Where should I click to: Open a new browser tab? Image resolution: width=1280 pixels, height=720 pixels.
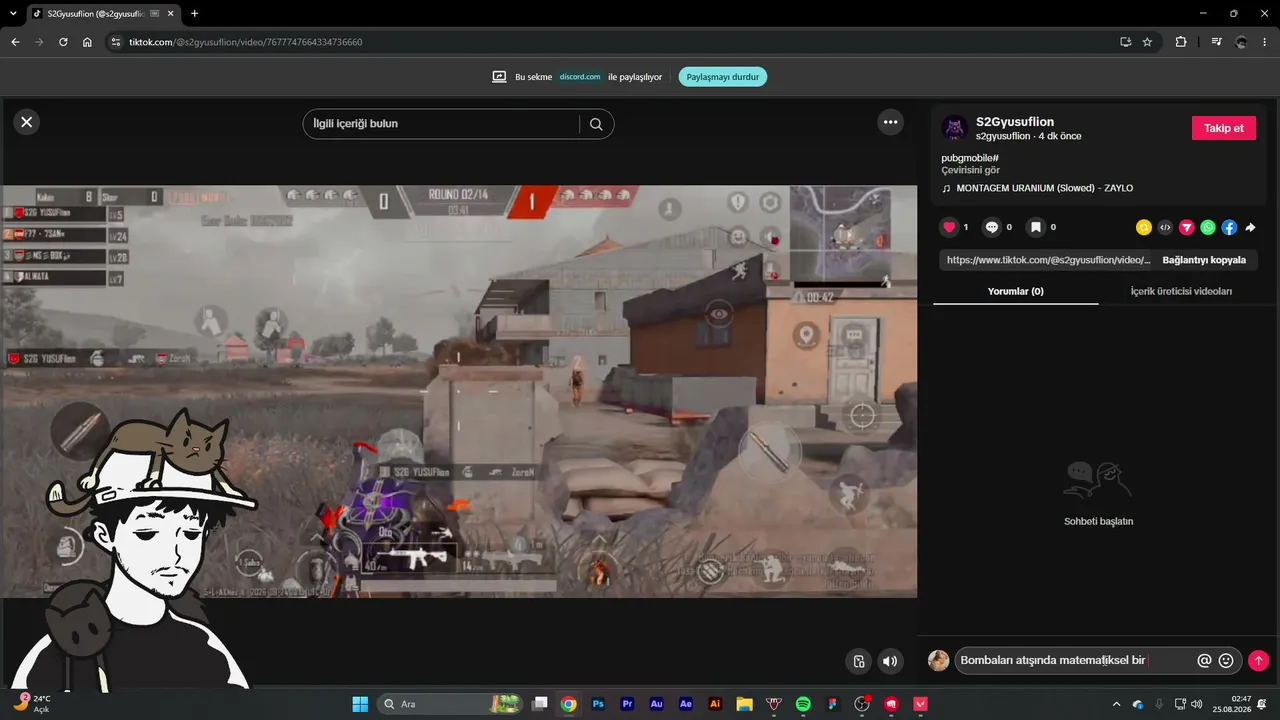click(194, 14)
